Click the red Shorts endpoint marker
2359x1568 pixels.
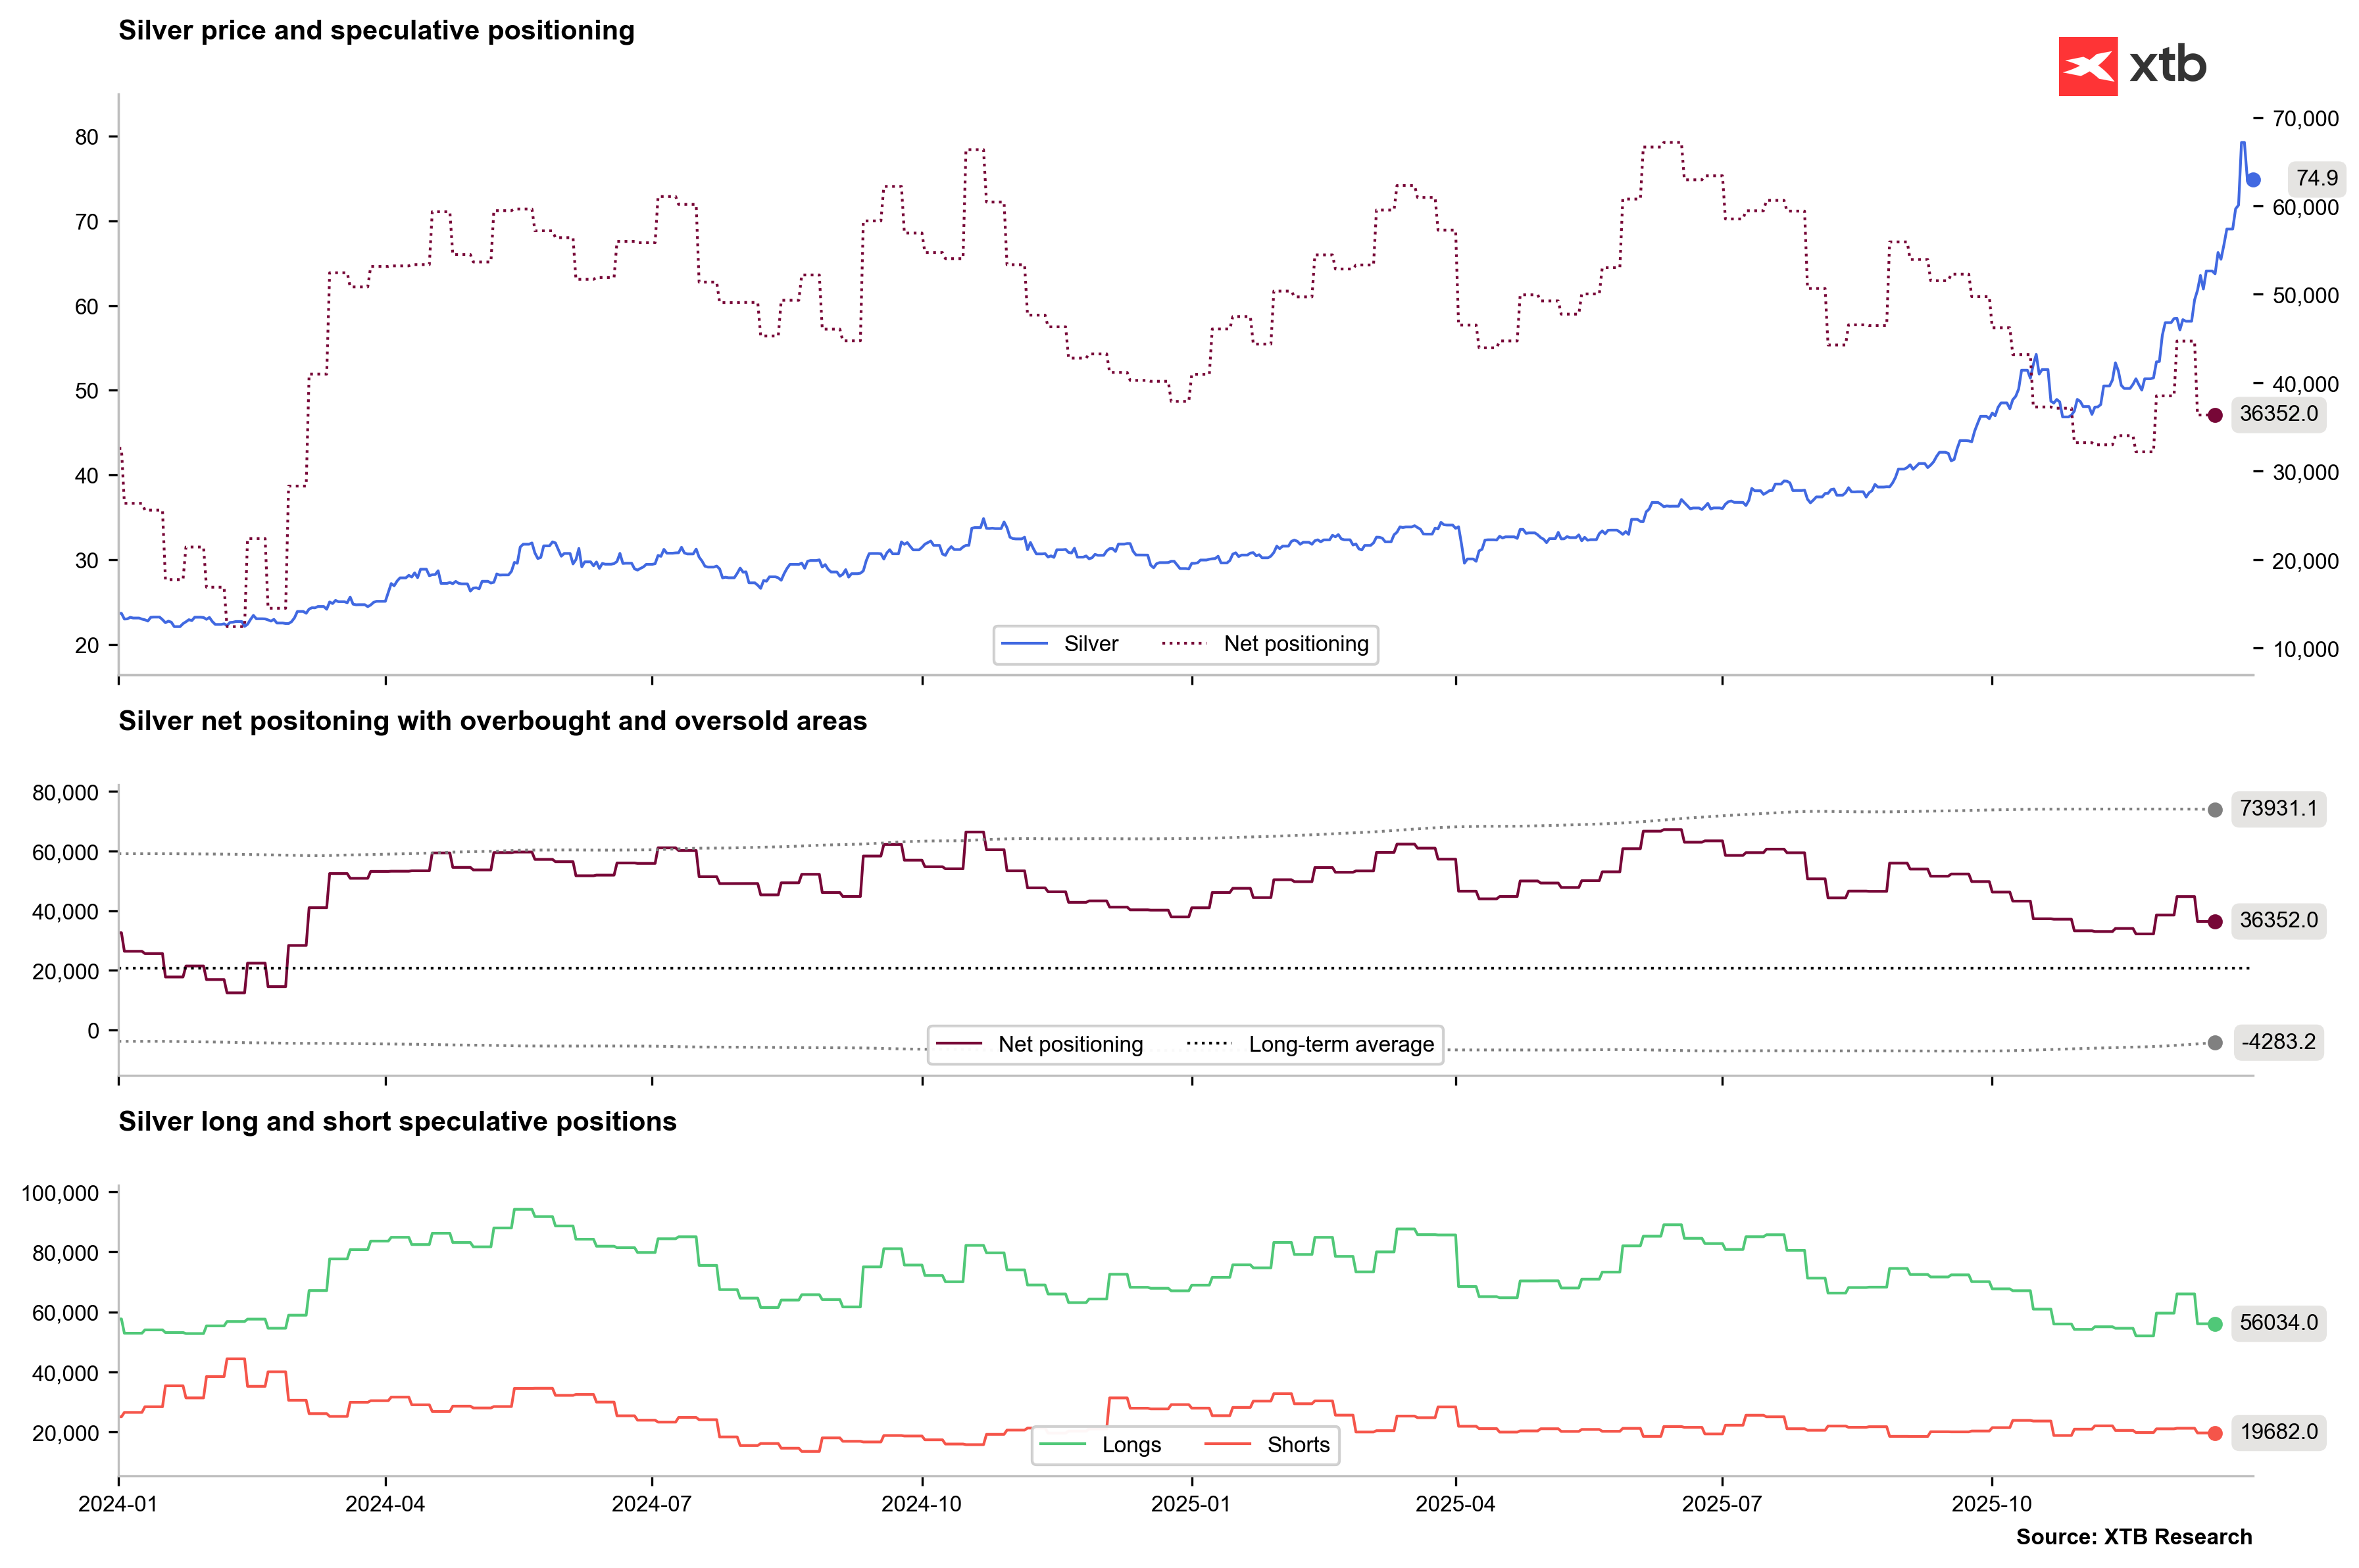tap(2214, 1433)
